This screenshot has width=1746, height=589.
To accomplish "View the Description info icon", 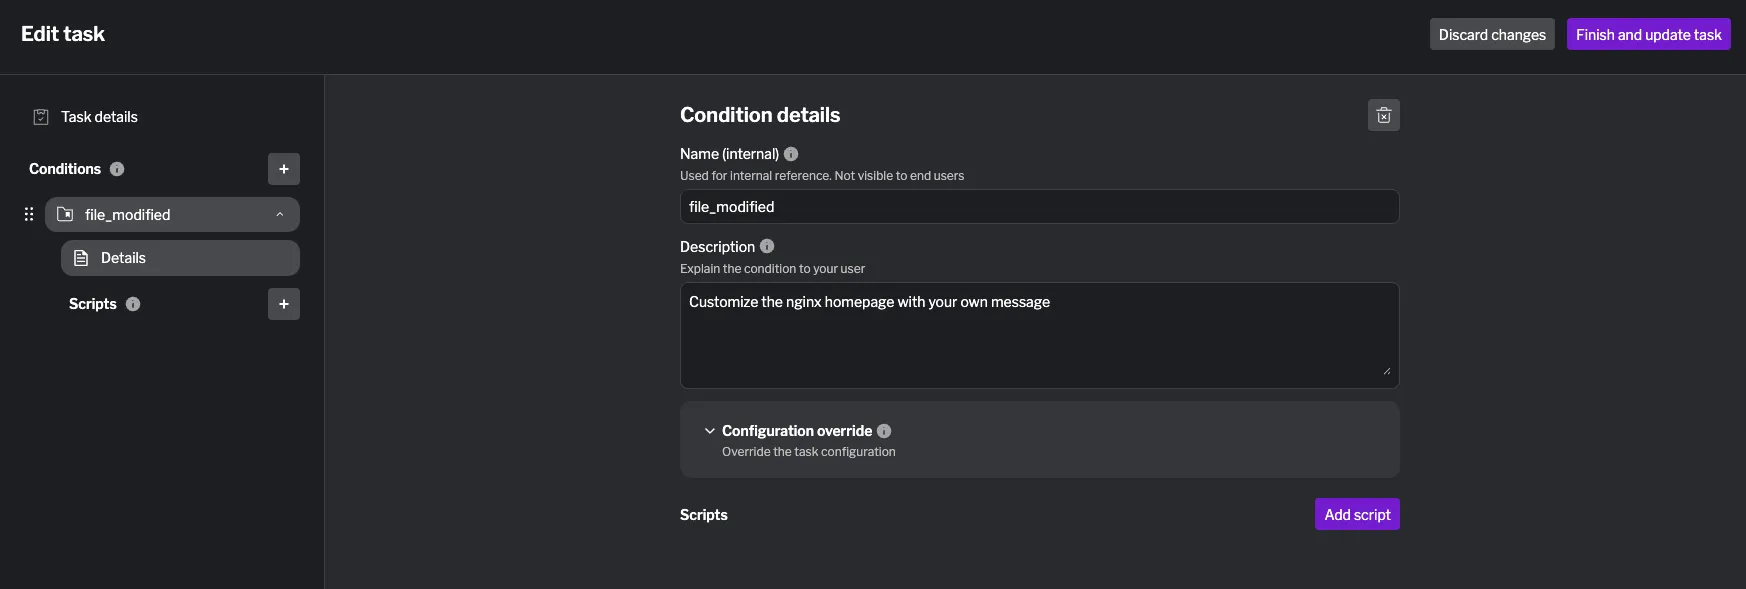I will click(766, 245).
